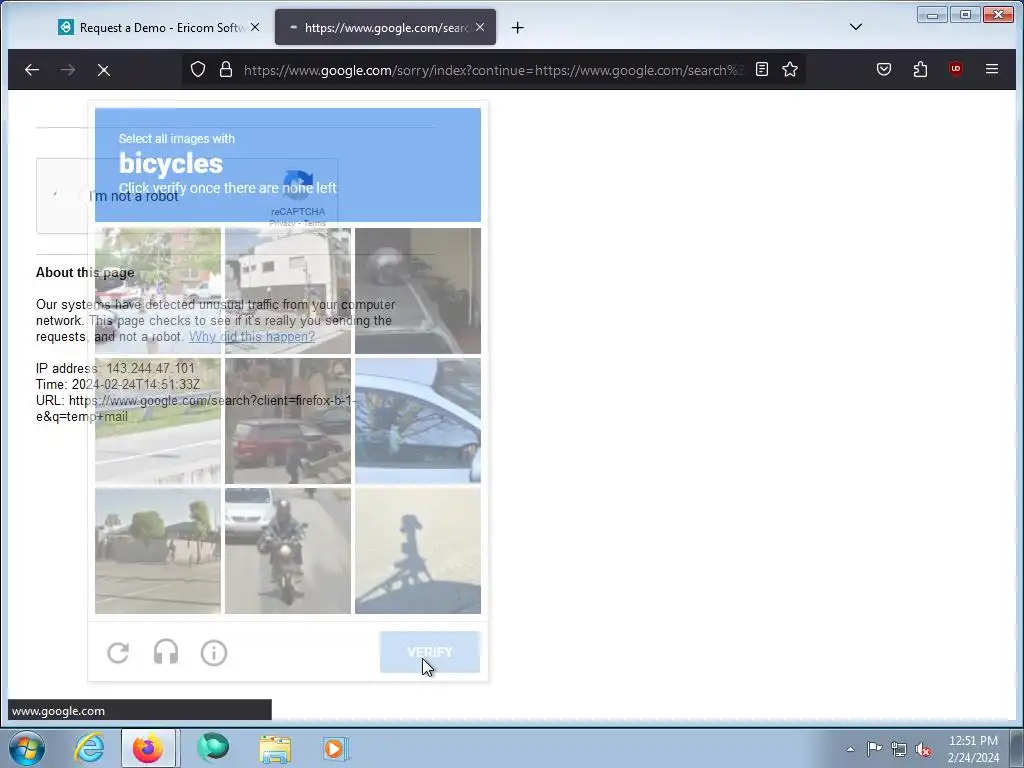Viewport: 1024px width, 768px height.
Task: Click the IP address 143.244.47.101 text
Action: tap(150, 368)
